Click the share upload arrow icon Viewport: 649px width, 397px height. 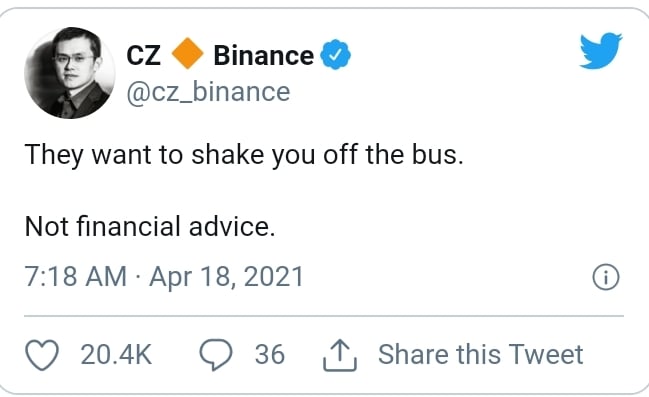(x=340, y=355)
